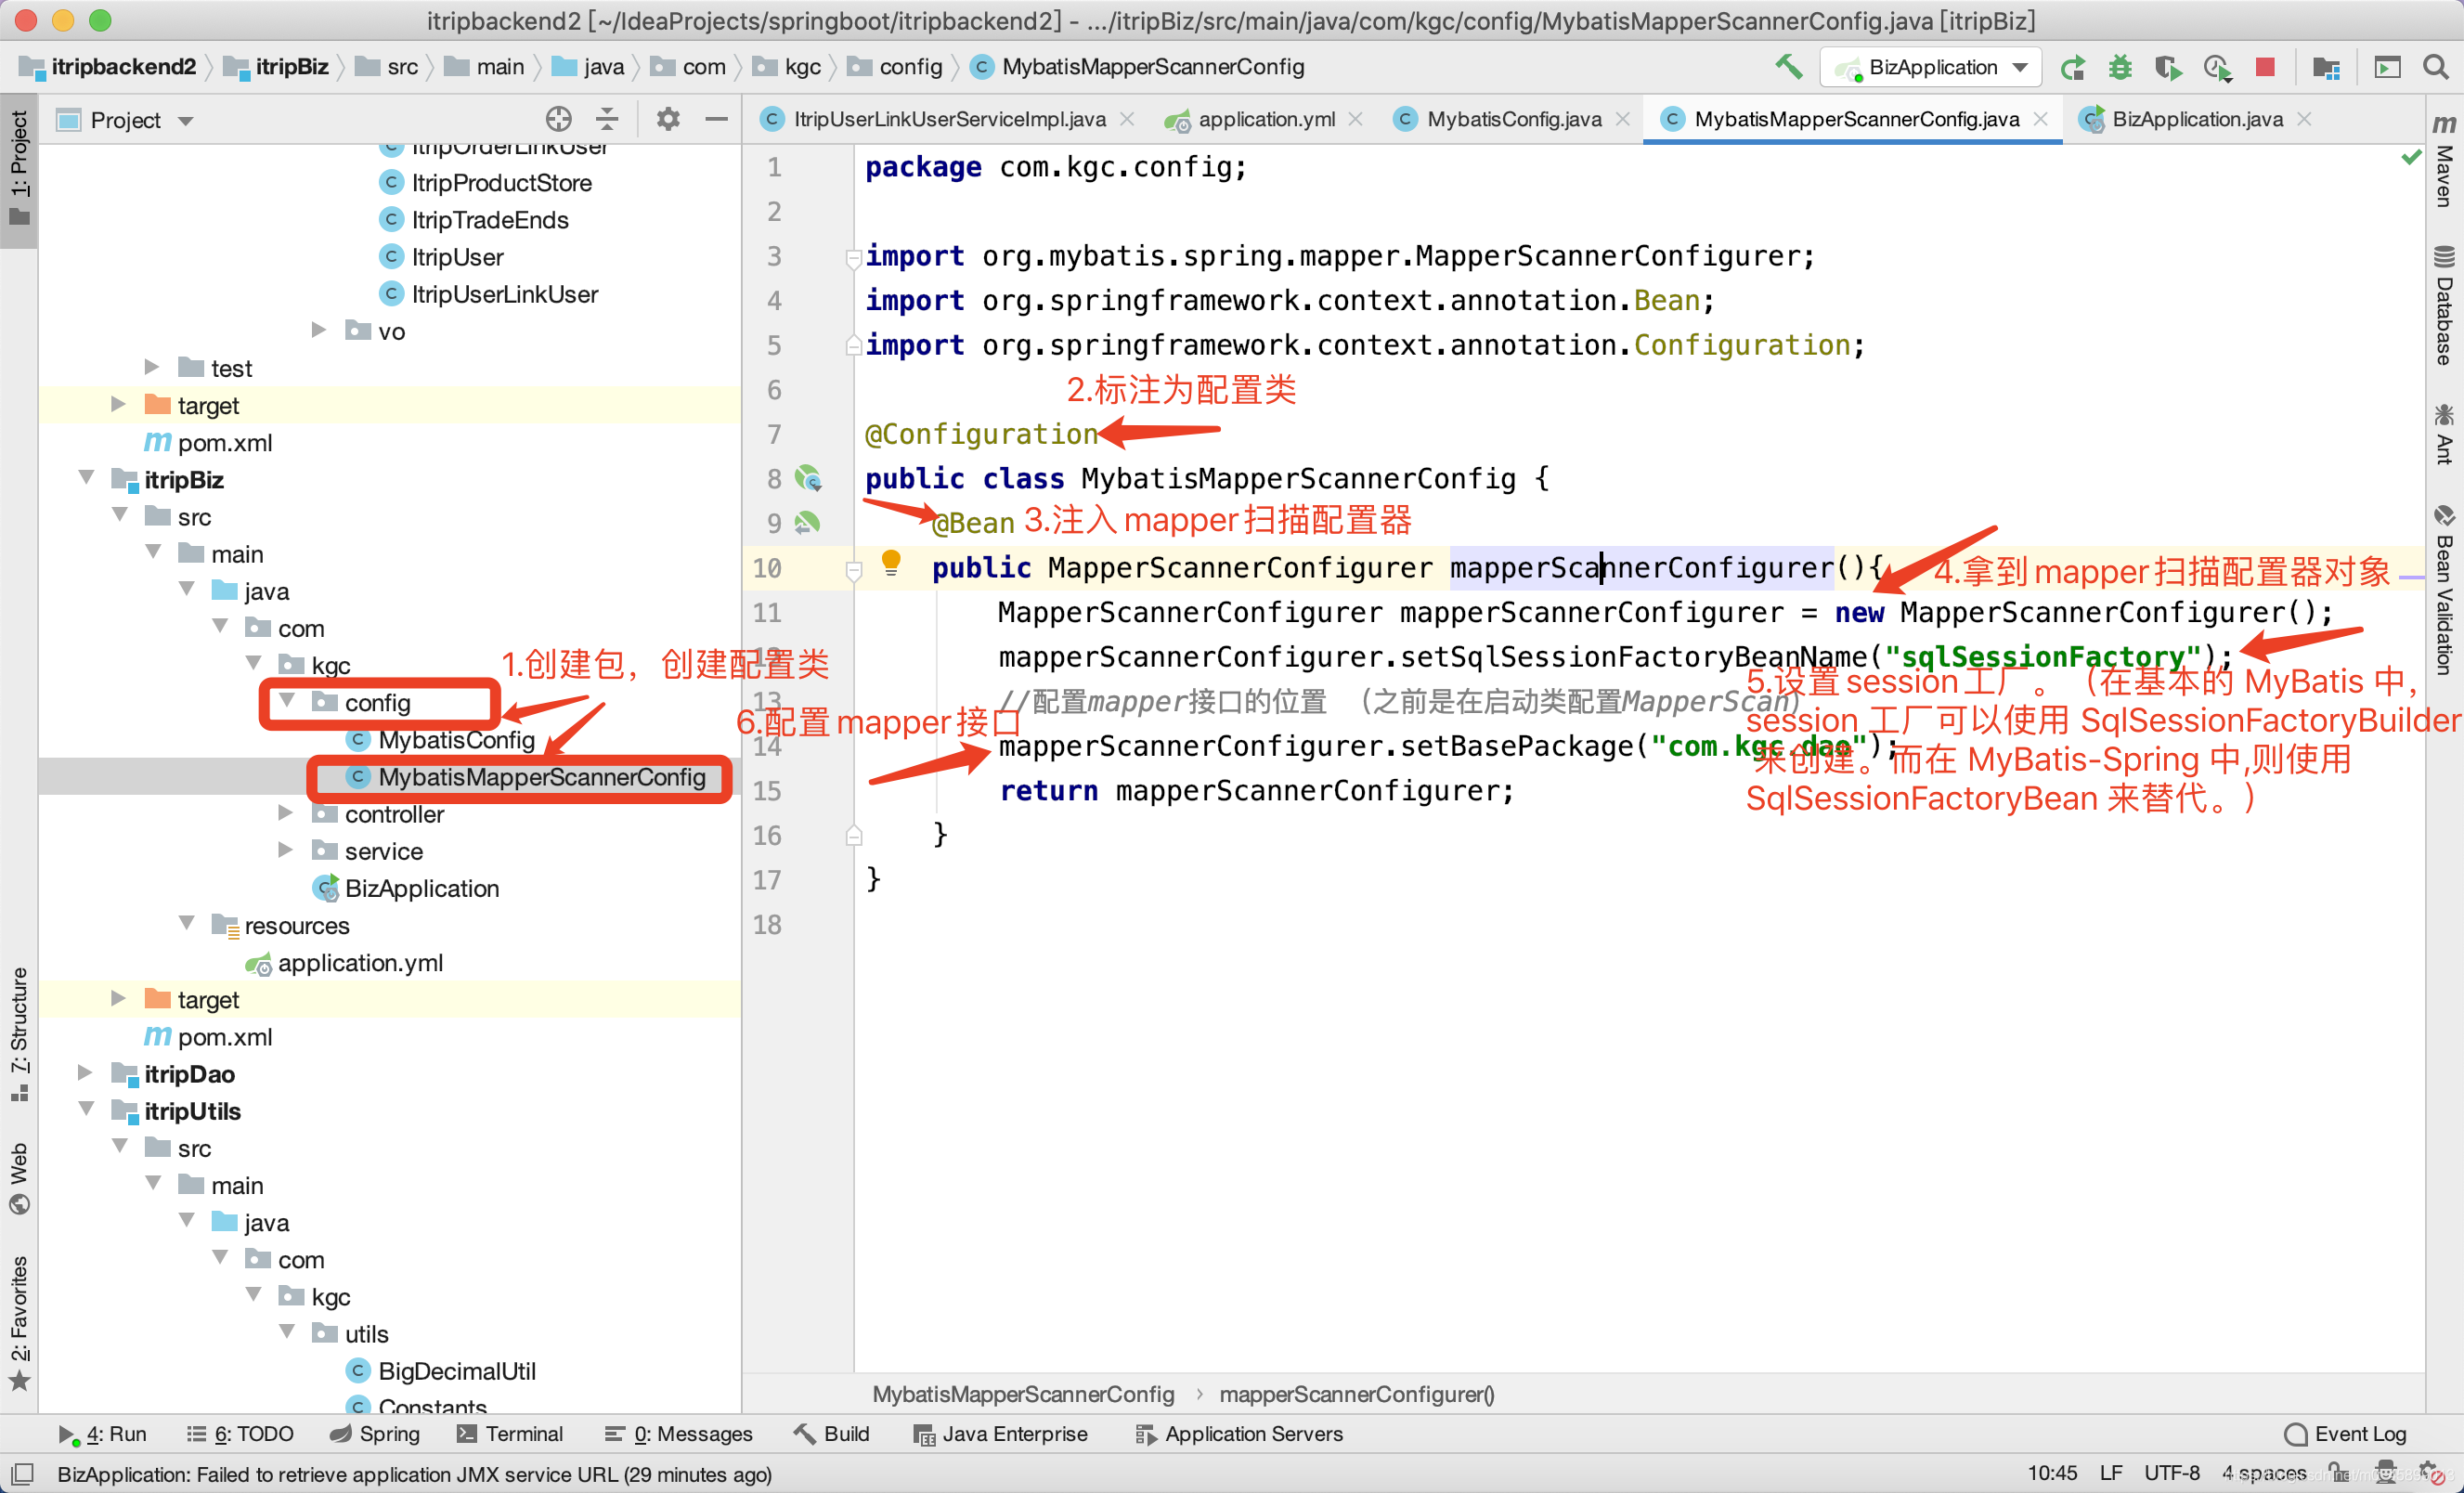Rerun BizApplication with the green reload icon
This screenshot has height=1493, width=2464.
2073,67
